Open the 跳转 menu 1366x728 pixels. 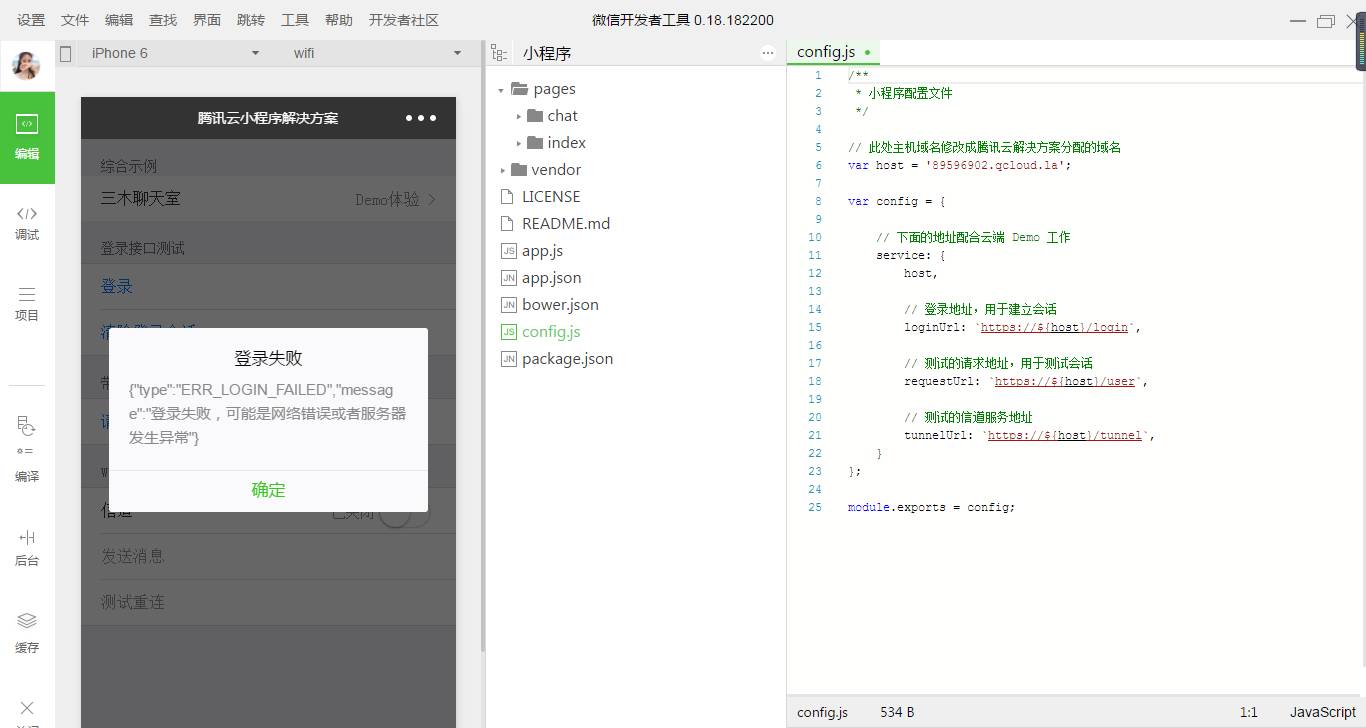[x=251, y=20]
